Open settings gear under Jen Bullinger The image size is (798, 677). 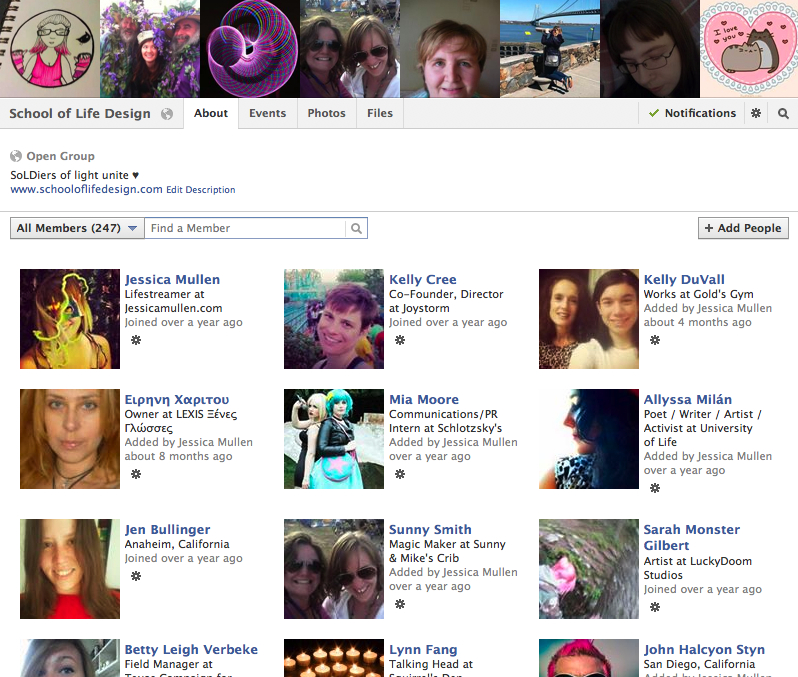(136, 576)
